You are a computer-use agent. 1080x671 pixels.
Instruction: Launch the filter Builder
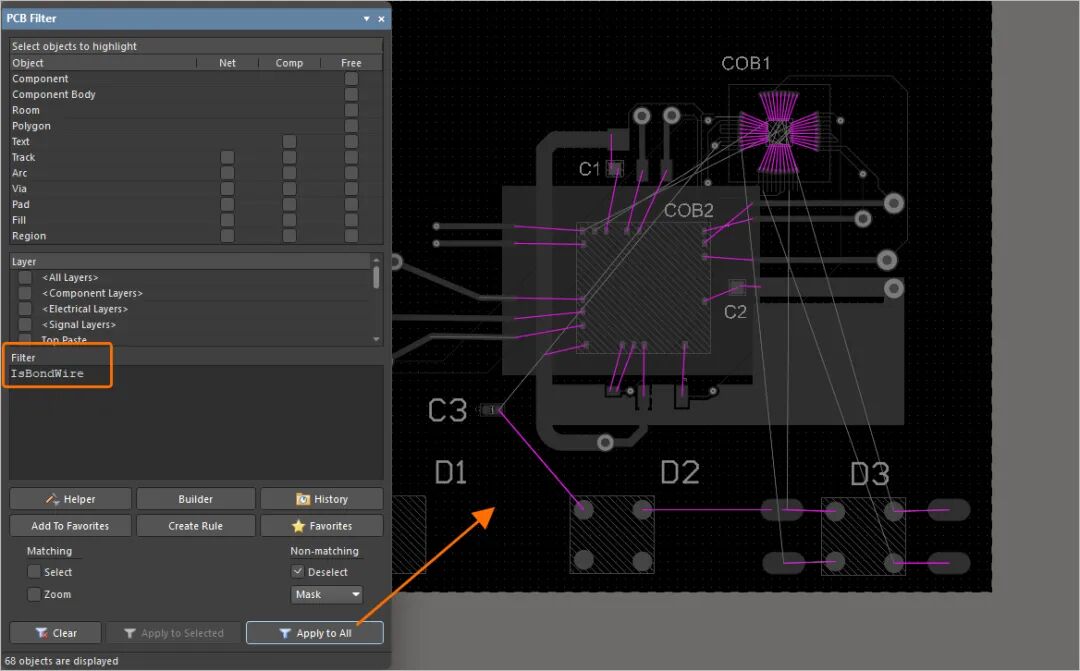[x=196, y=499]
